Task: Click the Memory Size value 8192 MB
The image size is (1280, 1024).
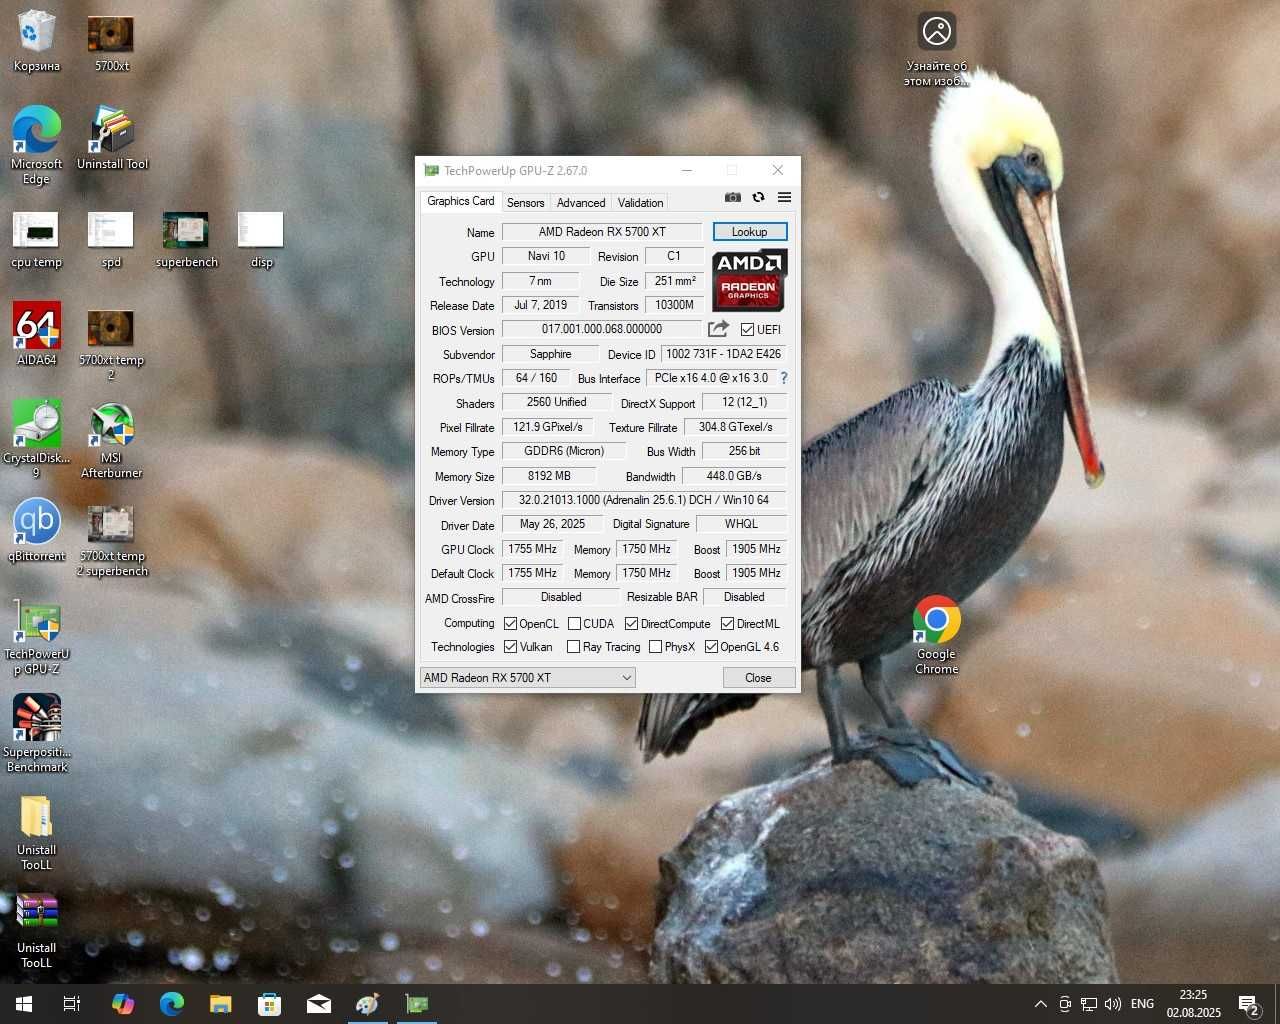Action: 549,476
